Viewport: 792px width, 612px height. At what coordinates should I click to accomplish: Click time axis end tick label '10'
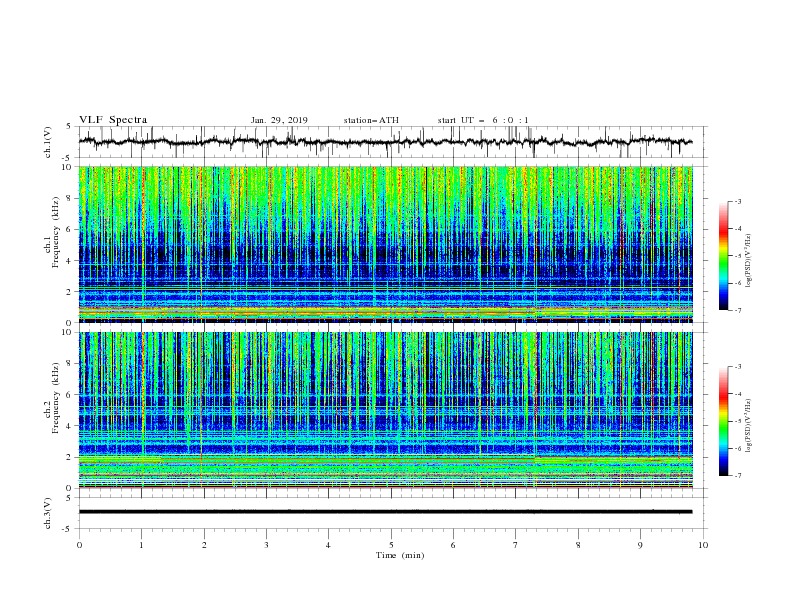(703, 545)
